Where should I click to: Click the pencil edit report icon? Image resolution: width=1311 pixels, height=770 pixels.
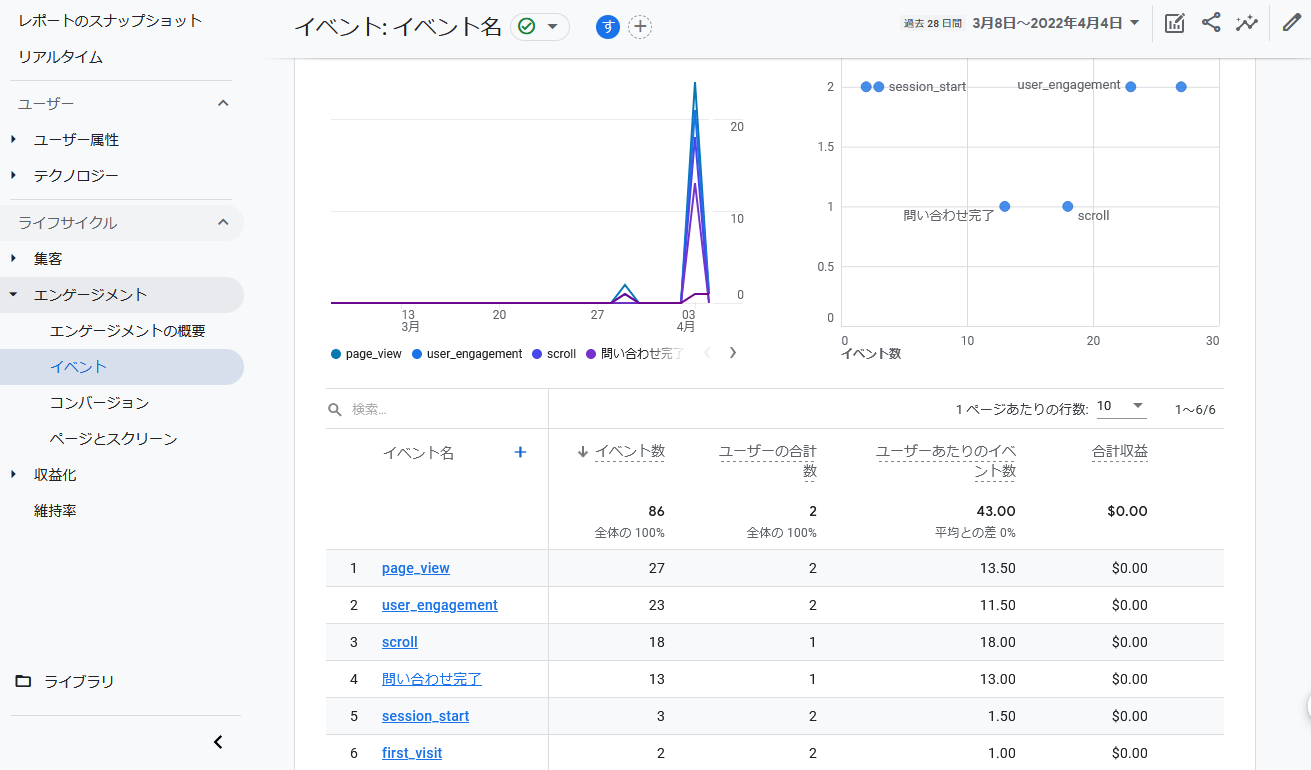tap(1292, 23)
